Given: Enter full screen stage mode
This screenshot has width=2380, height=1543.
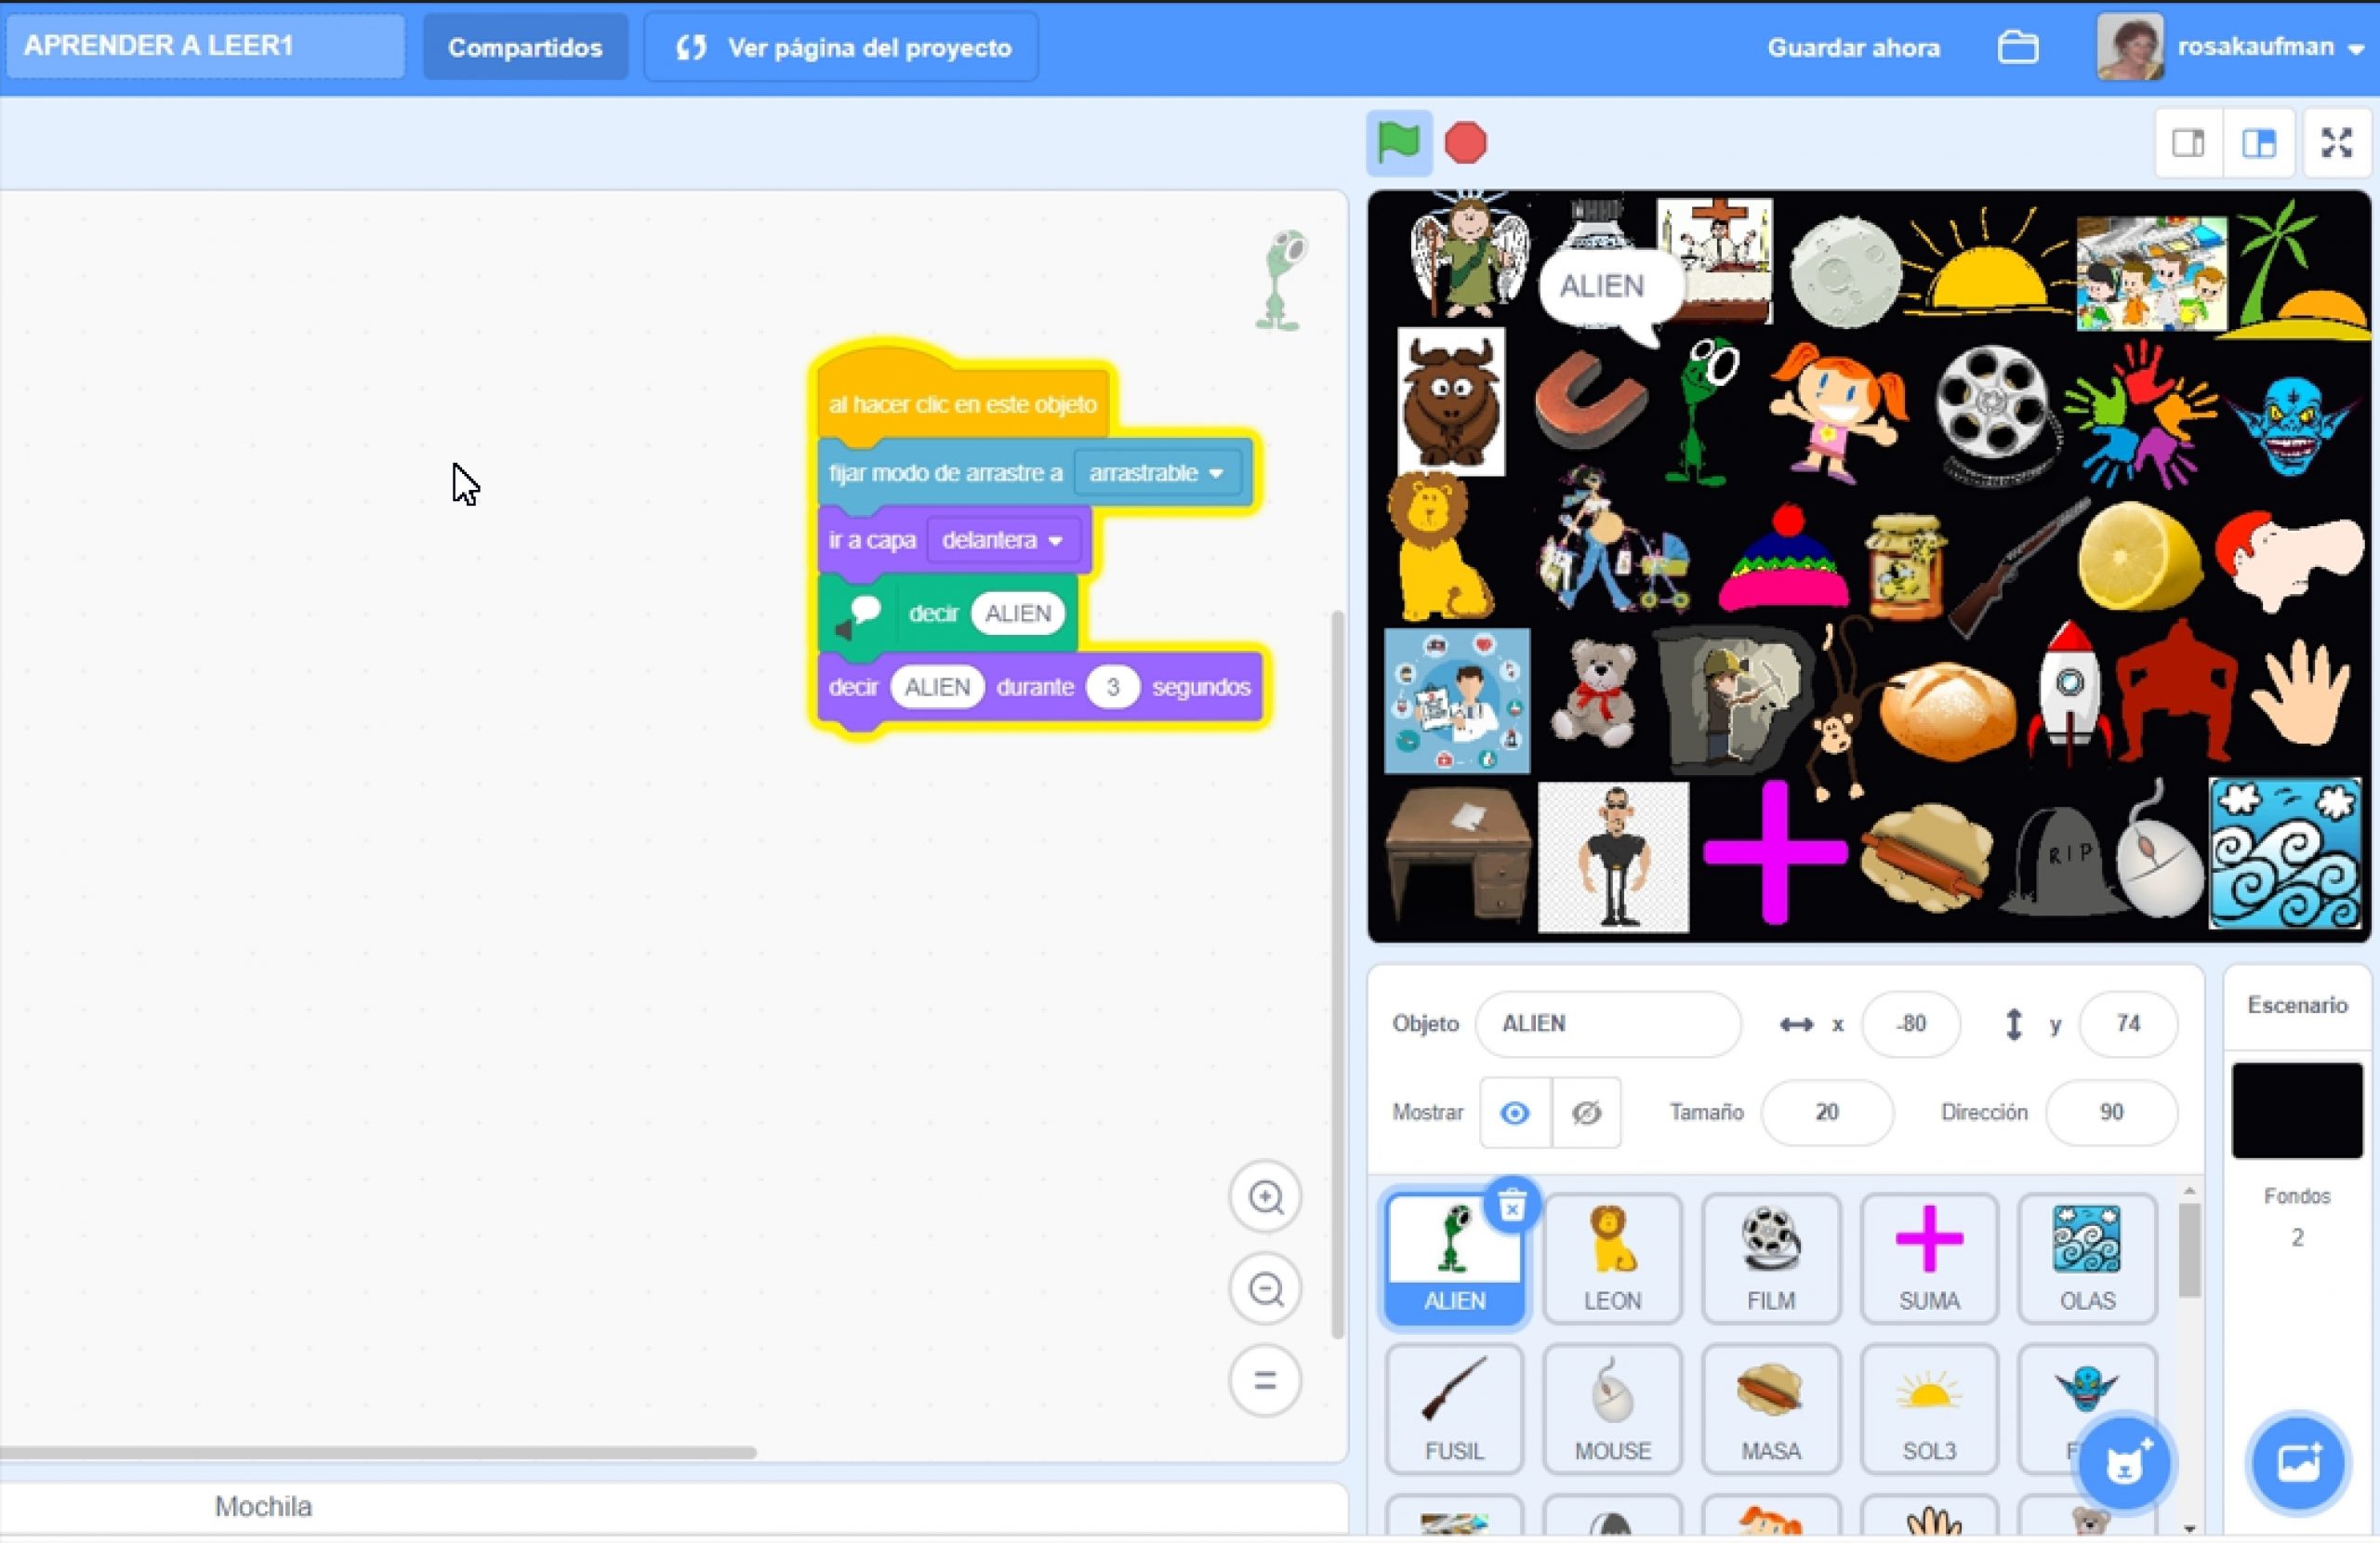Looking at the screenshot, I should (2336, 143).
